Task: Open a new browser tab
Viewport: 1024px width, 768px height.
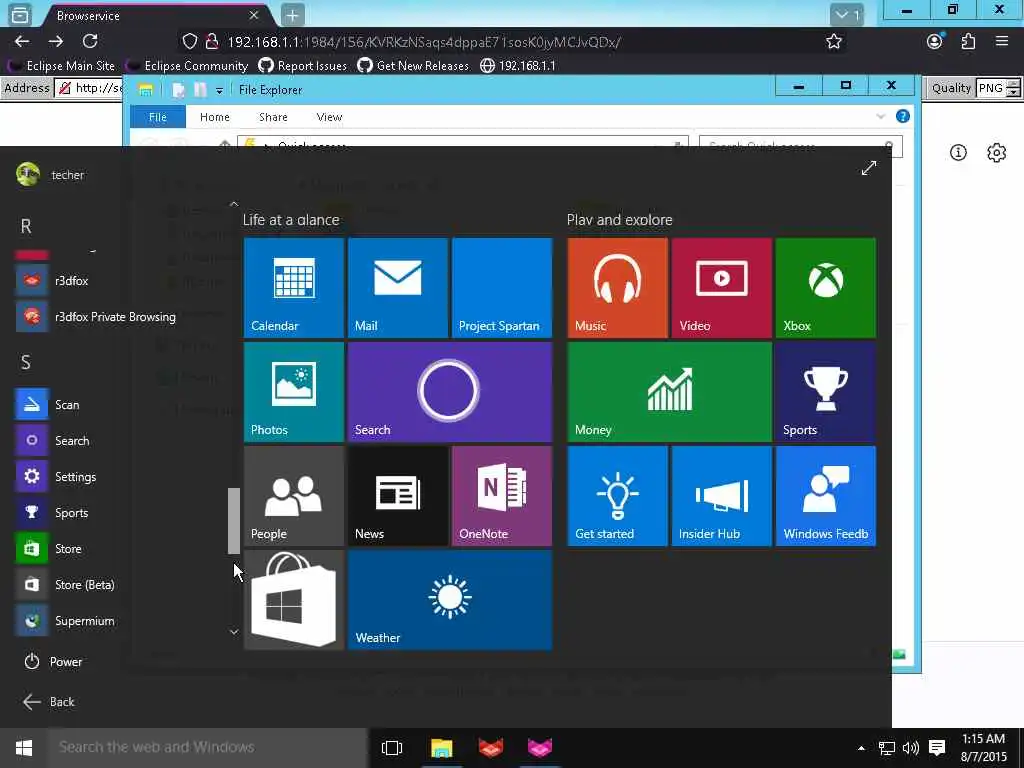Action: click(292, 15)
